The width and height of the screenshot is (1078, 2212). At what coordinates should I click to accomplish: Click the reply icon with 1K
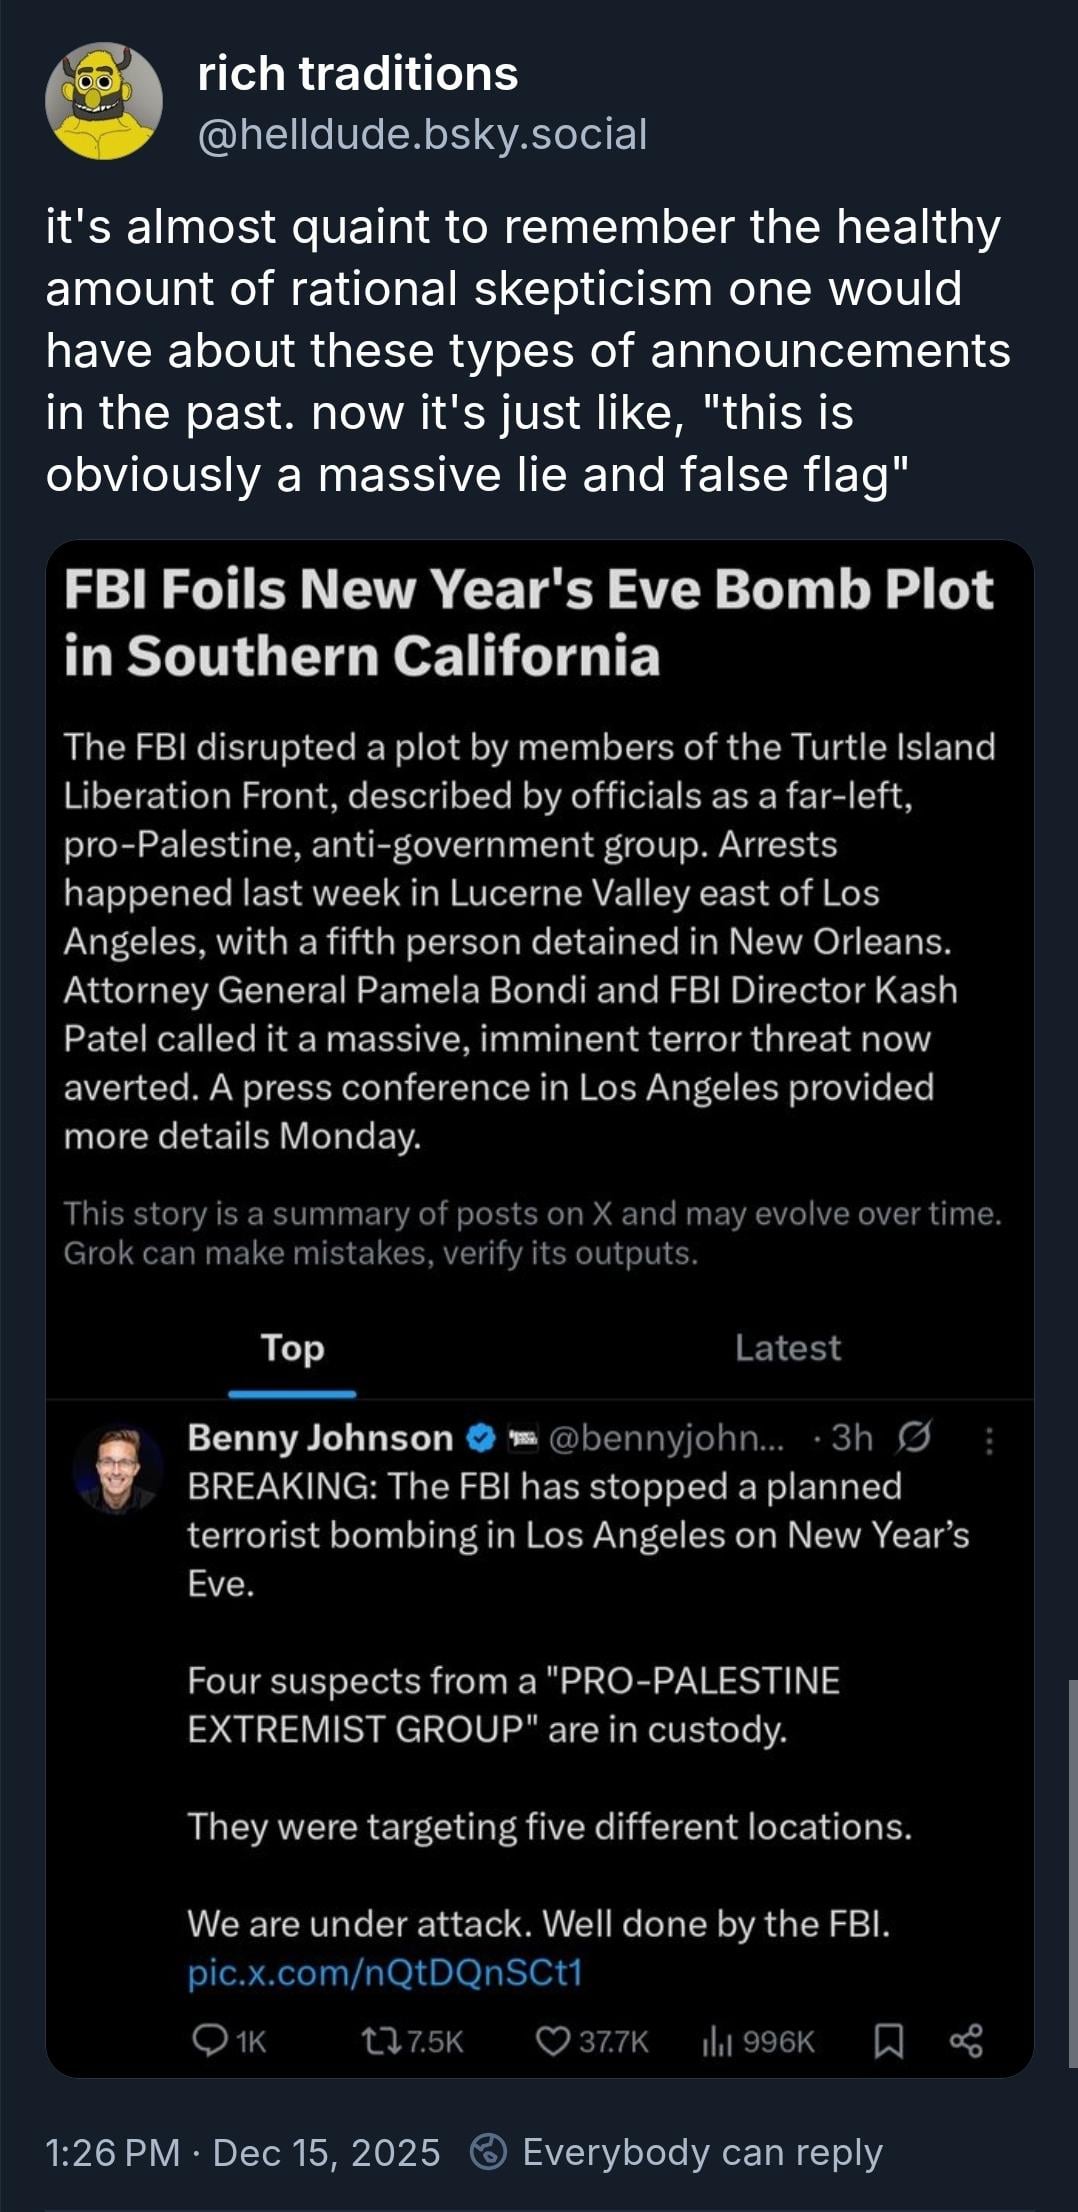(x=210, y=2041)
